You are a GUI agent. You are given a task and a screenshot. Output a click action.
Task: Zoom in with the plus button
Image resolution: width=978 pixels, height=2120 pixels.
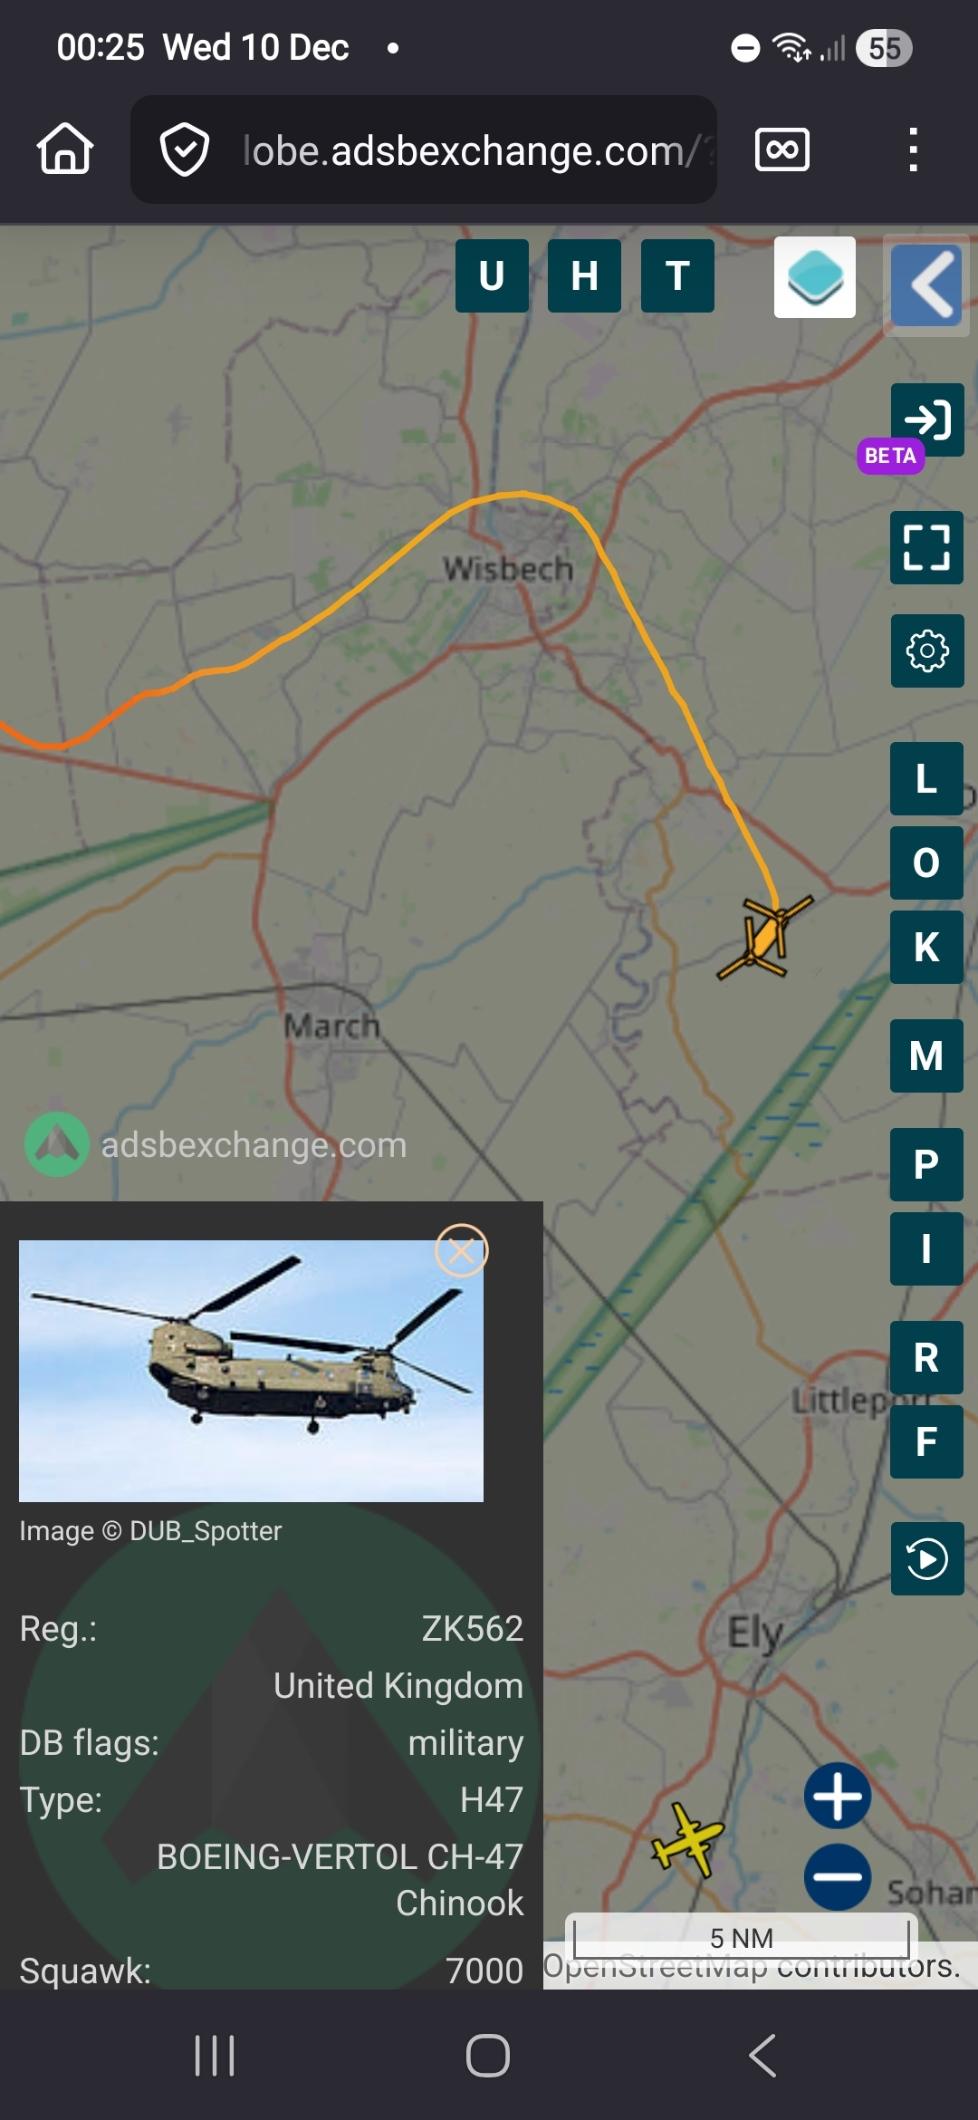point(838,1795)
